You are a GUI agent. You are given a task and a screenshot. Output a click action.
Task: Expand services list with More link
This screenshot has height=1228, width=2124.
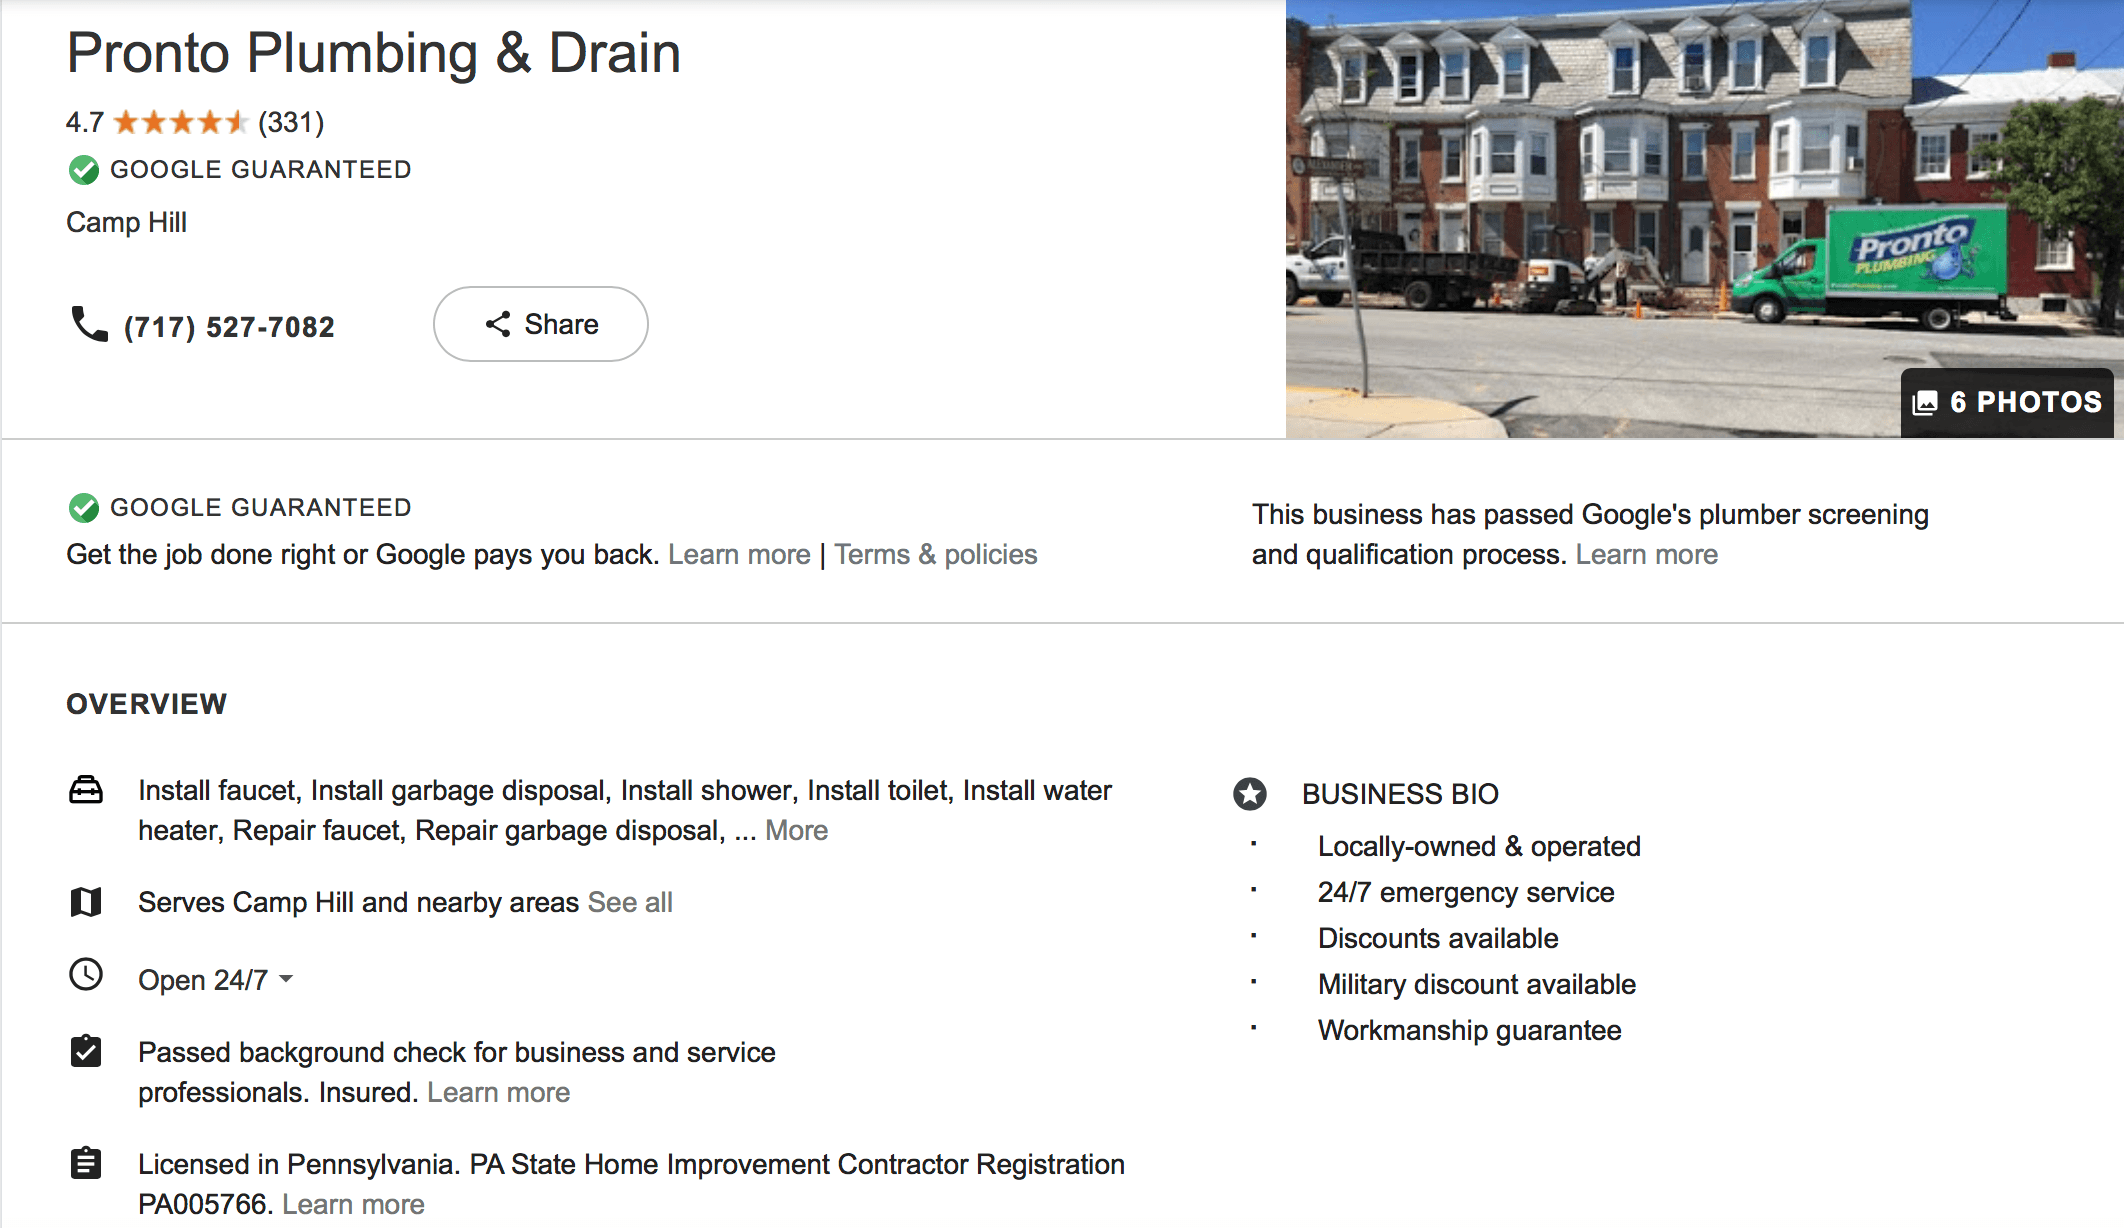(x=796, y=831)
